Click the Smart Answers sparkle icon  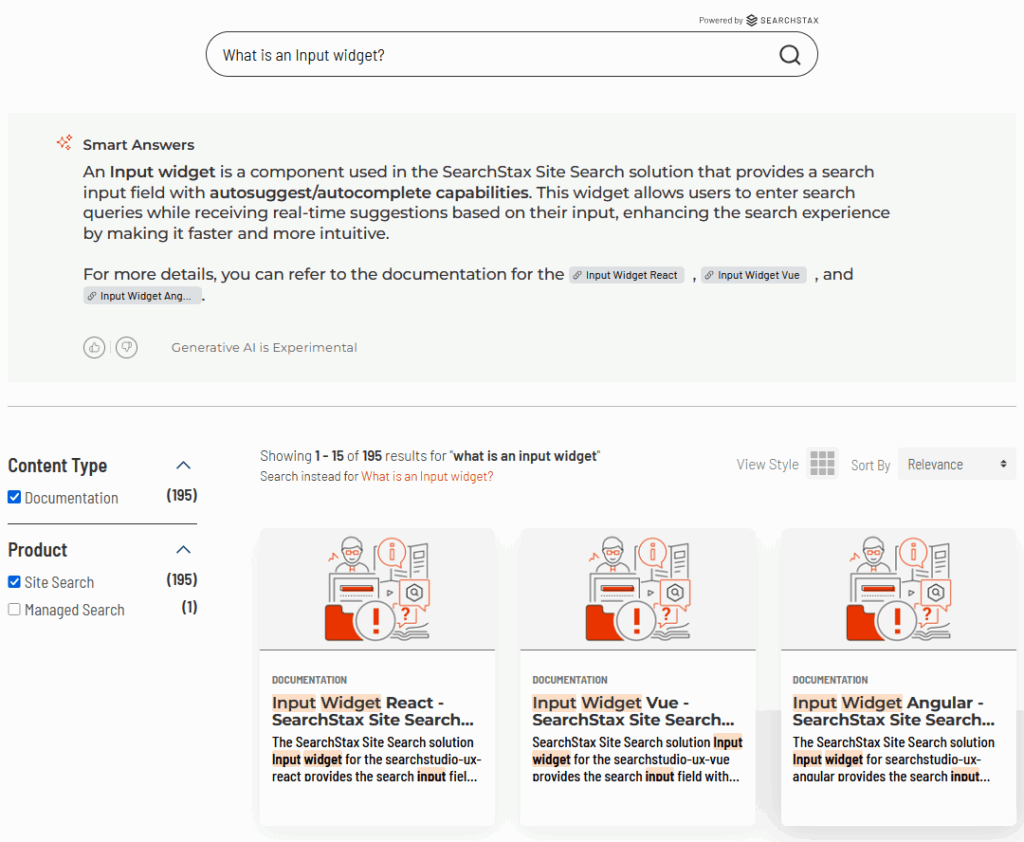click(x=64, y=142)
